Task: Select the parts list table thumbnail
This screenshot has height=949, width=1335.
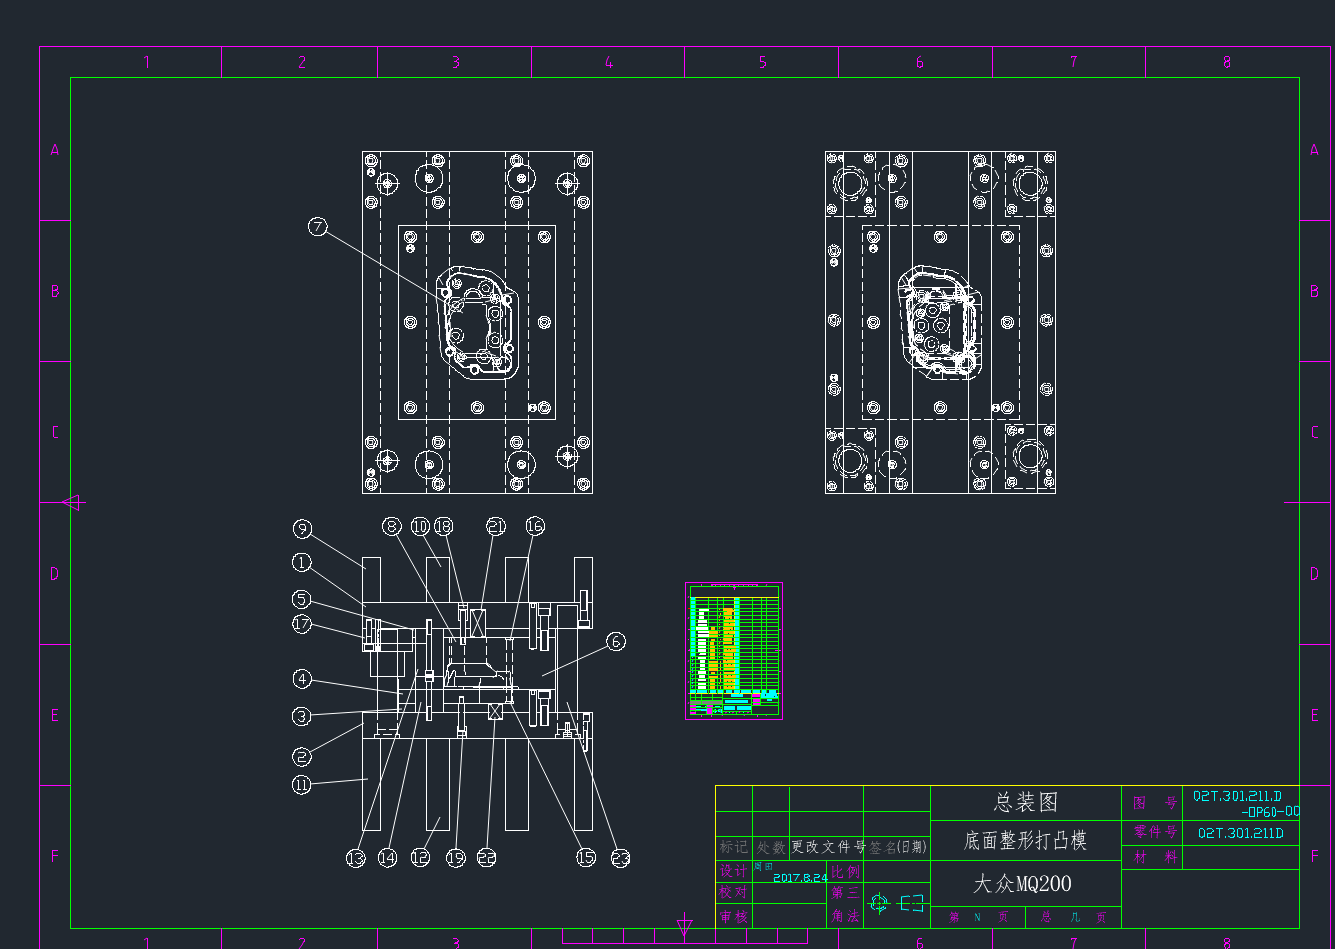Action: pyautogui.click(x=734, y=650)
